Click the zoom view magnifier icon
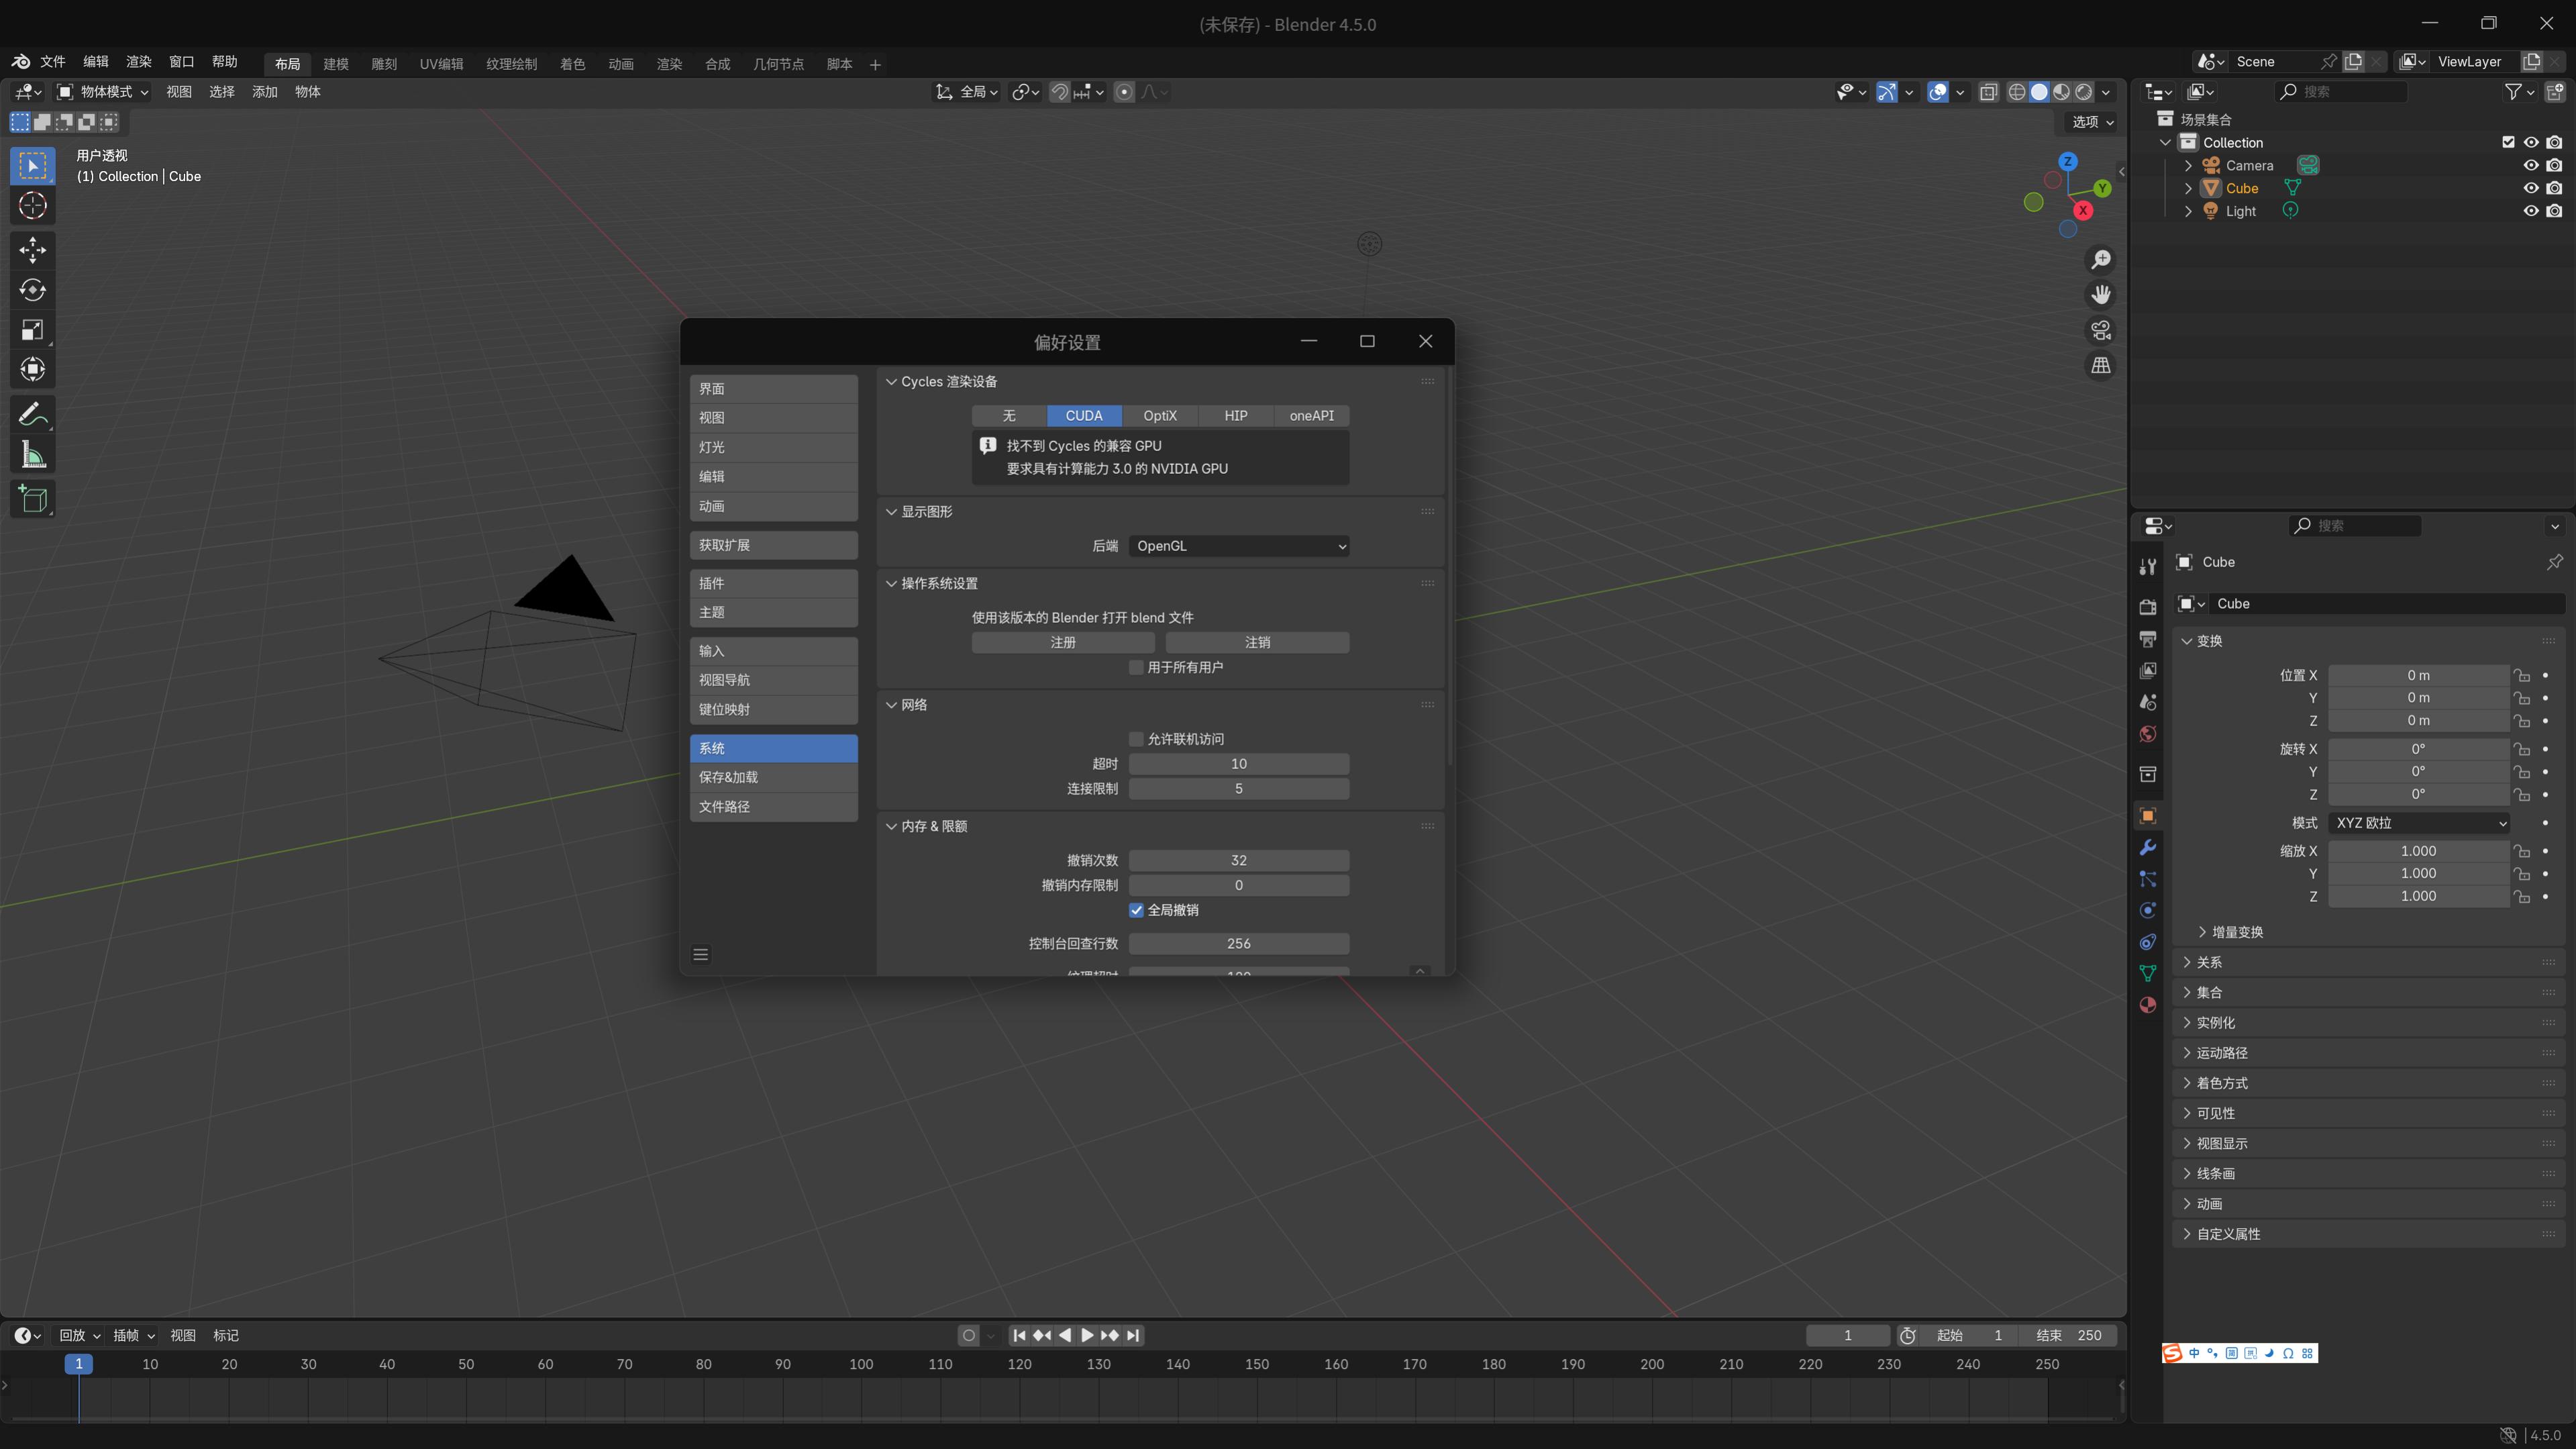This screenshot has height=1449, width=2576. tap(2101, 260)
